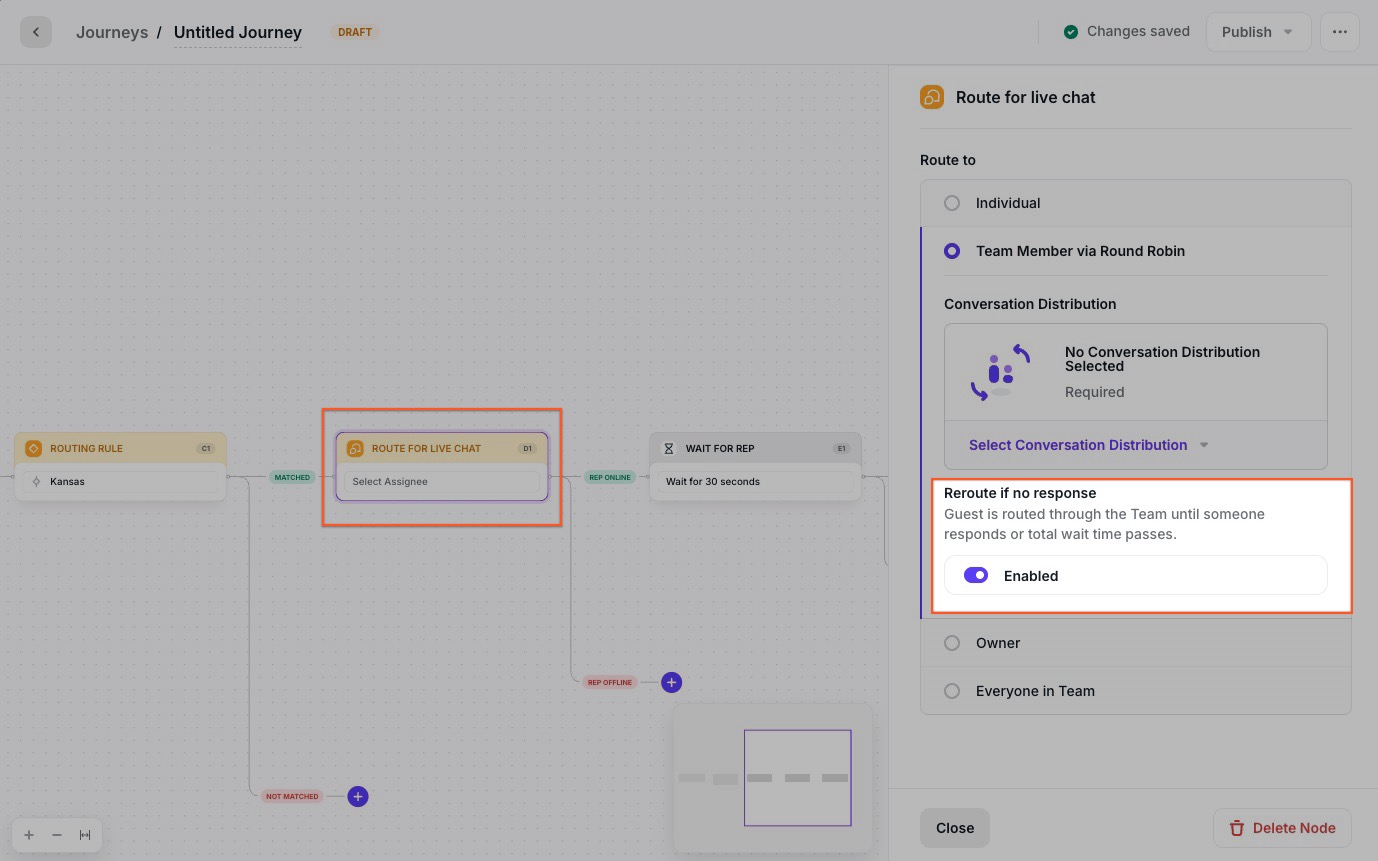Image resolution: width=1378 pixels, height=861 pixels.
Task: Select the Owner radio option
Action: click(x=952, y=643)
